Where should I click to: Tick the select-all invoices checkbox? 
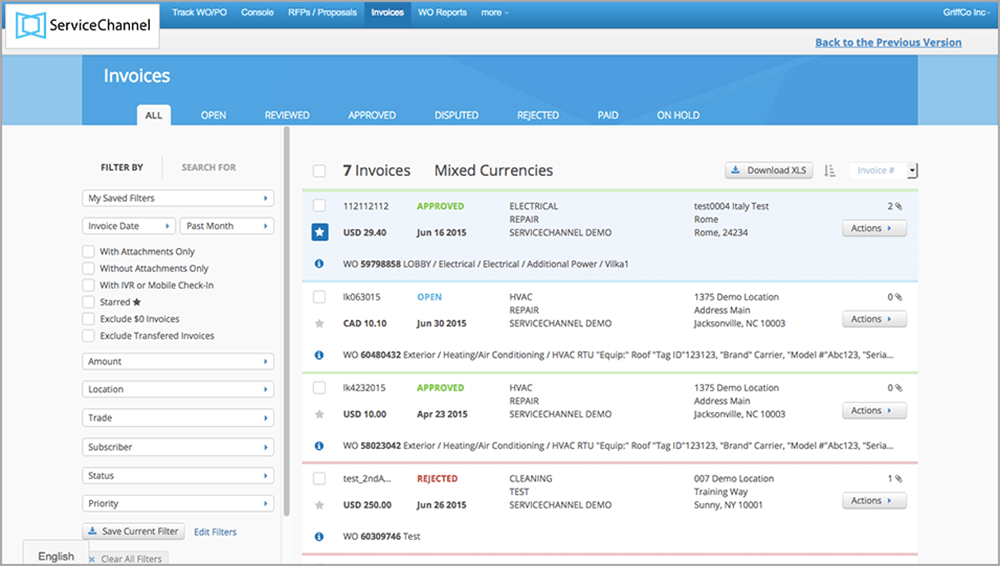click(319, 171)
